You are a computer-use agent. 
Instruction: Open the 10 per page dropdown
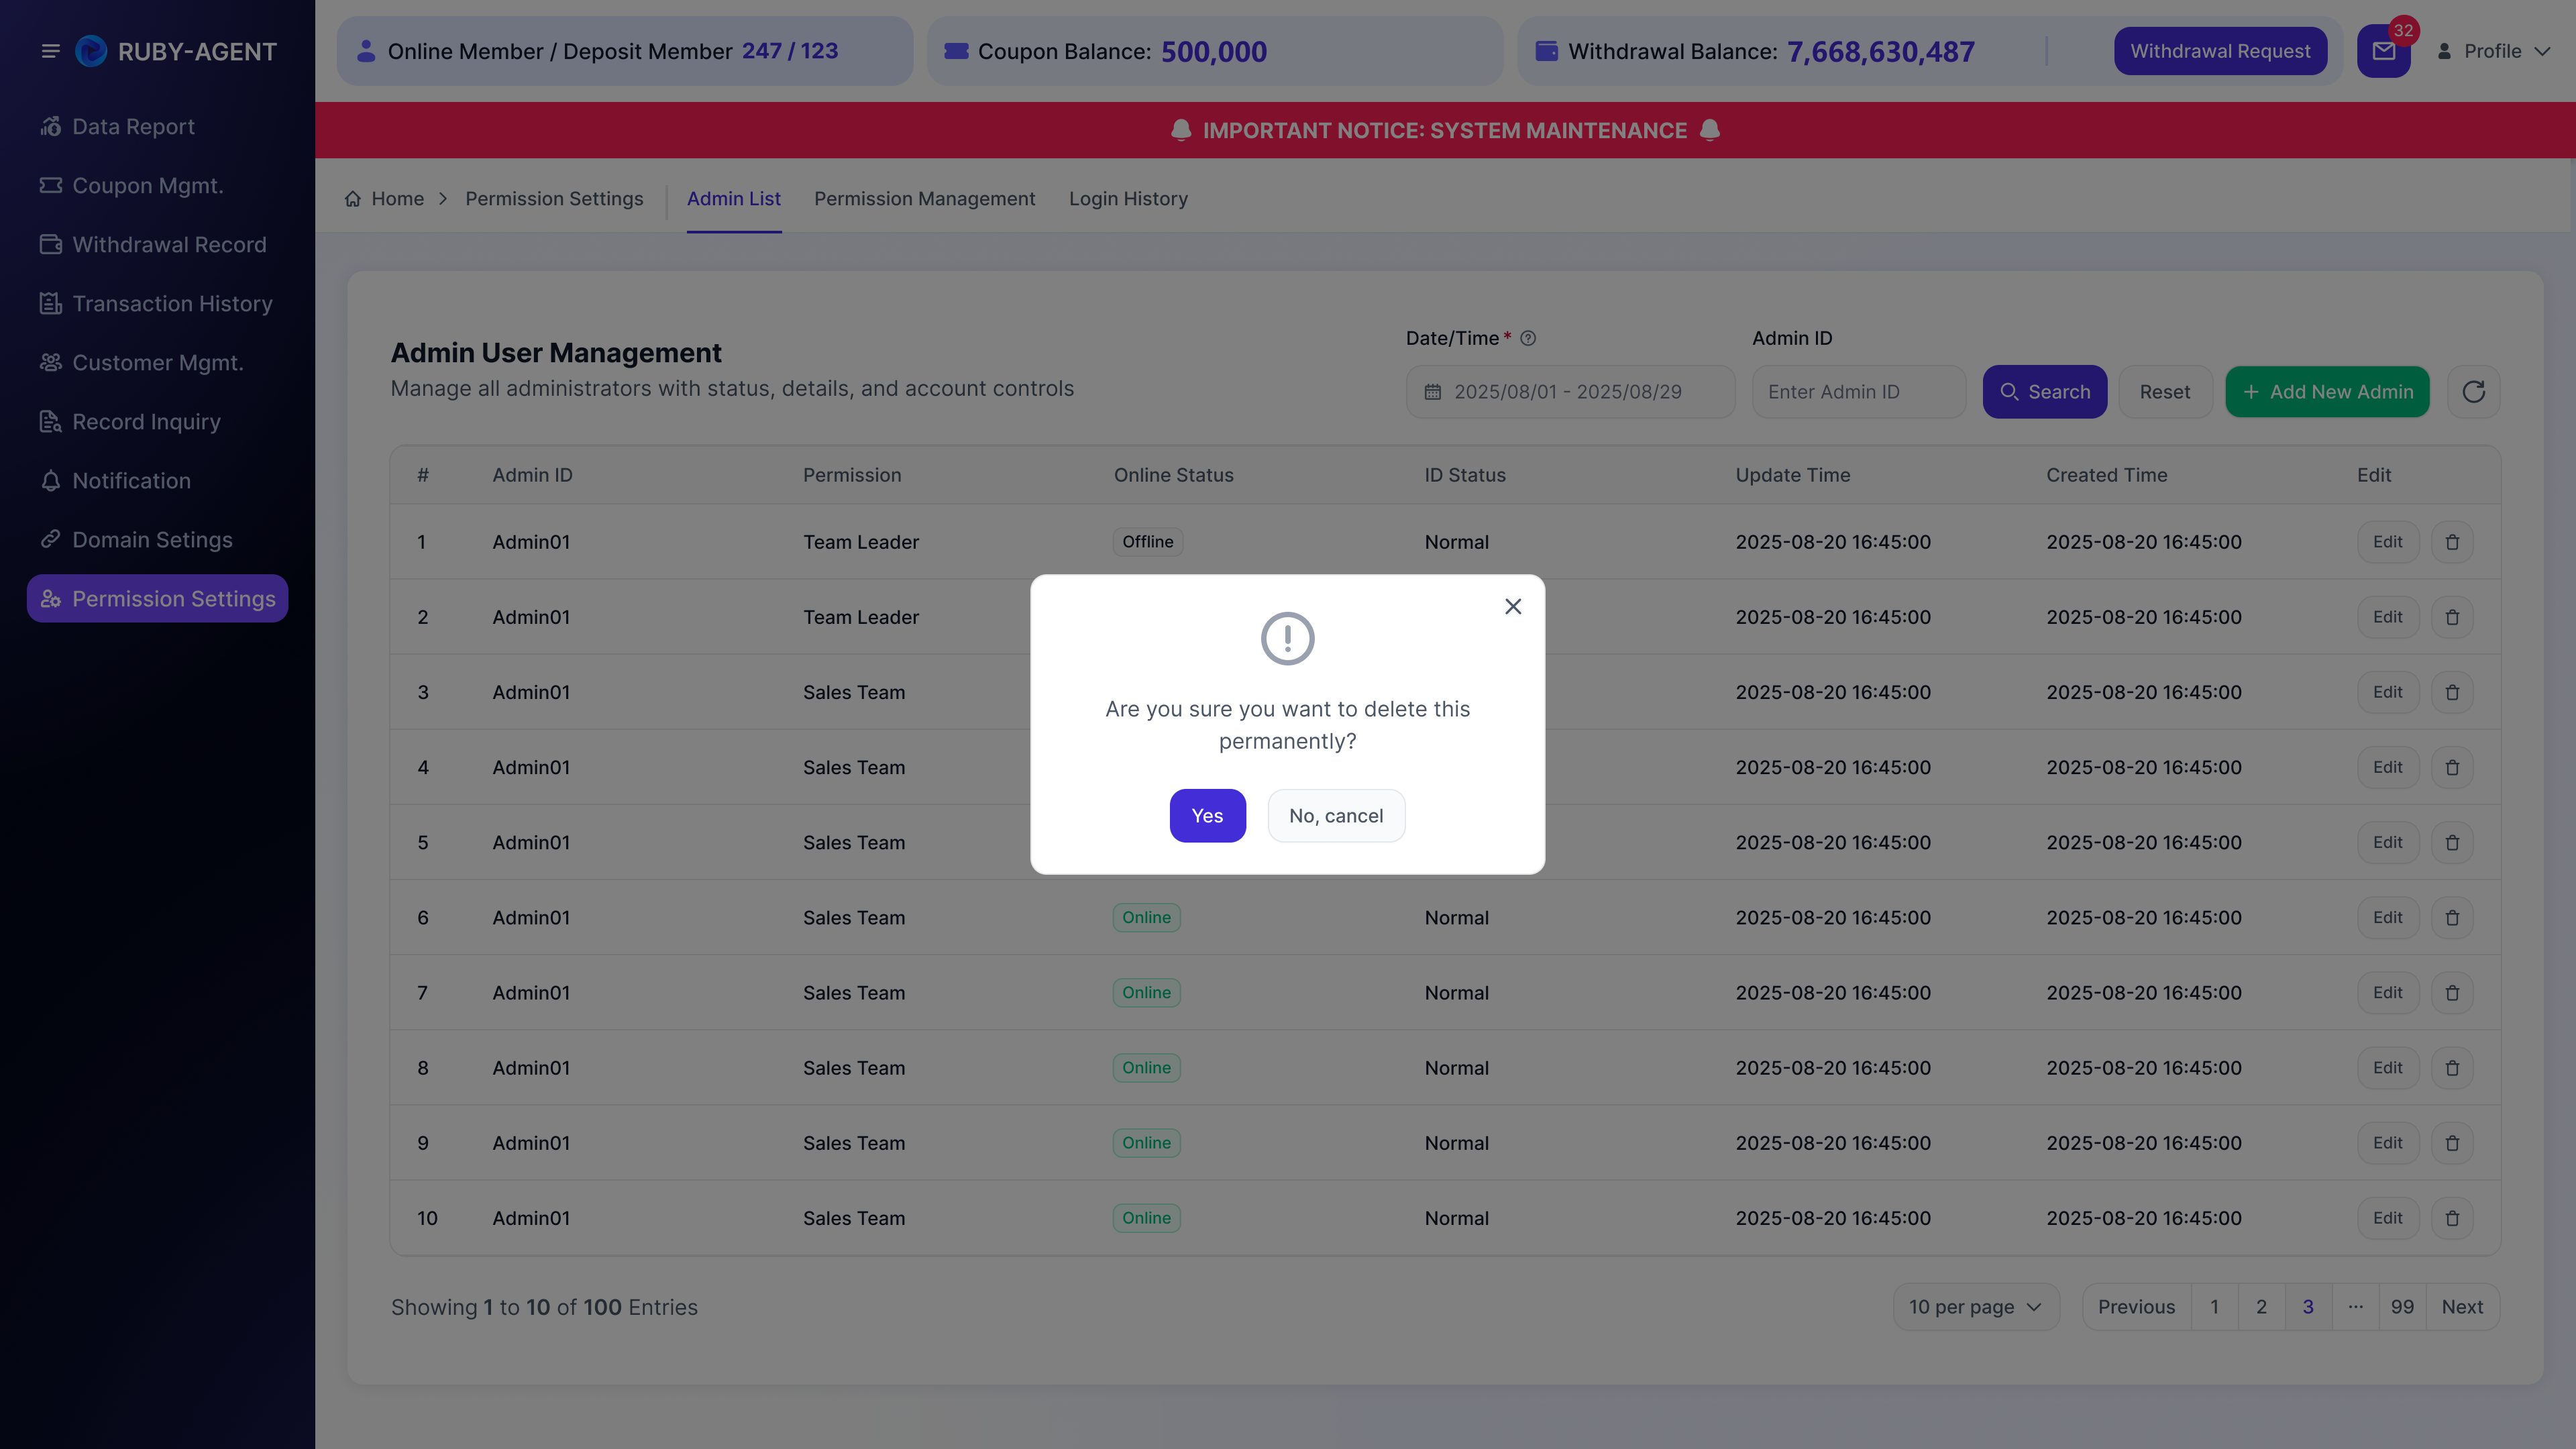(x=1976, y=1307)
